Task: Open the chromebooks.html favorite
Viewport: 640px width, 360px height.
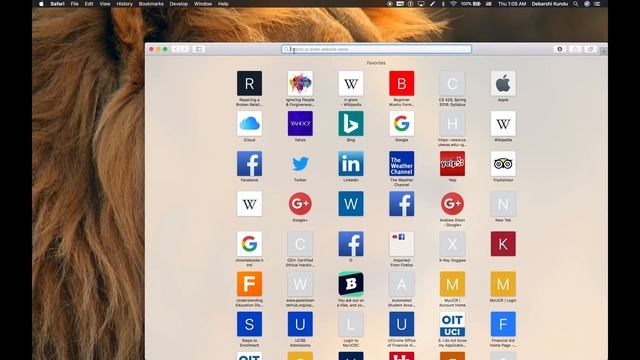Action: tap(249, 244)
